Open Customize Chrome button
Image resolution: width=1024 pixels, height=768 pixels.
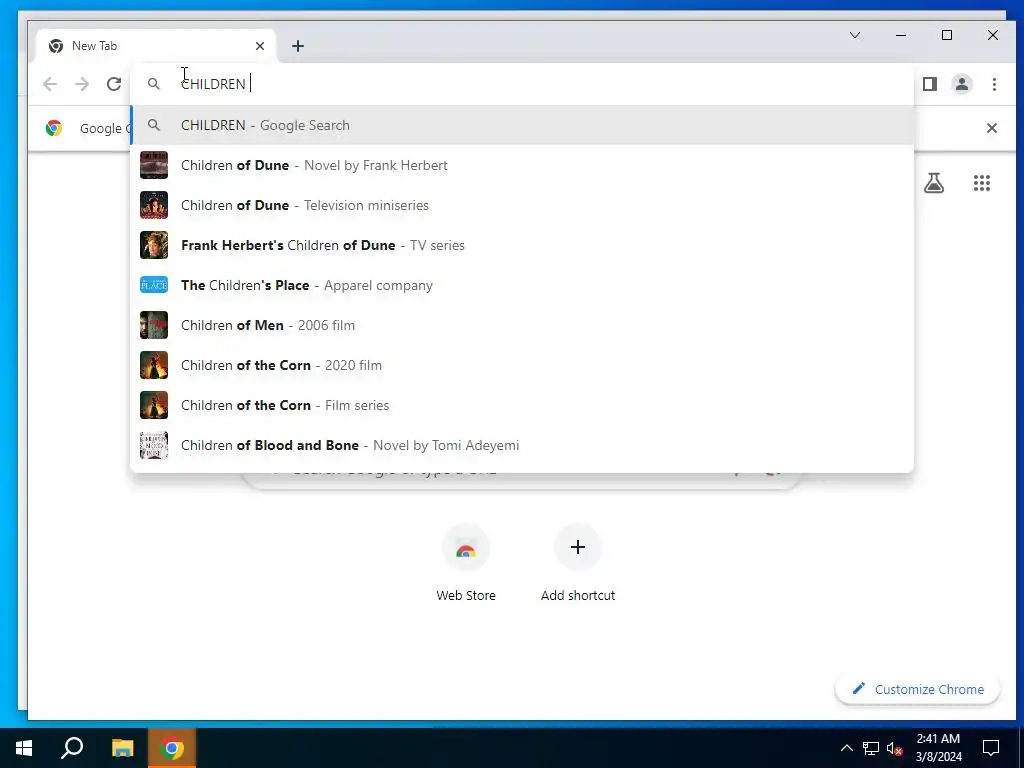point(918,689)
